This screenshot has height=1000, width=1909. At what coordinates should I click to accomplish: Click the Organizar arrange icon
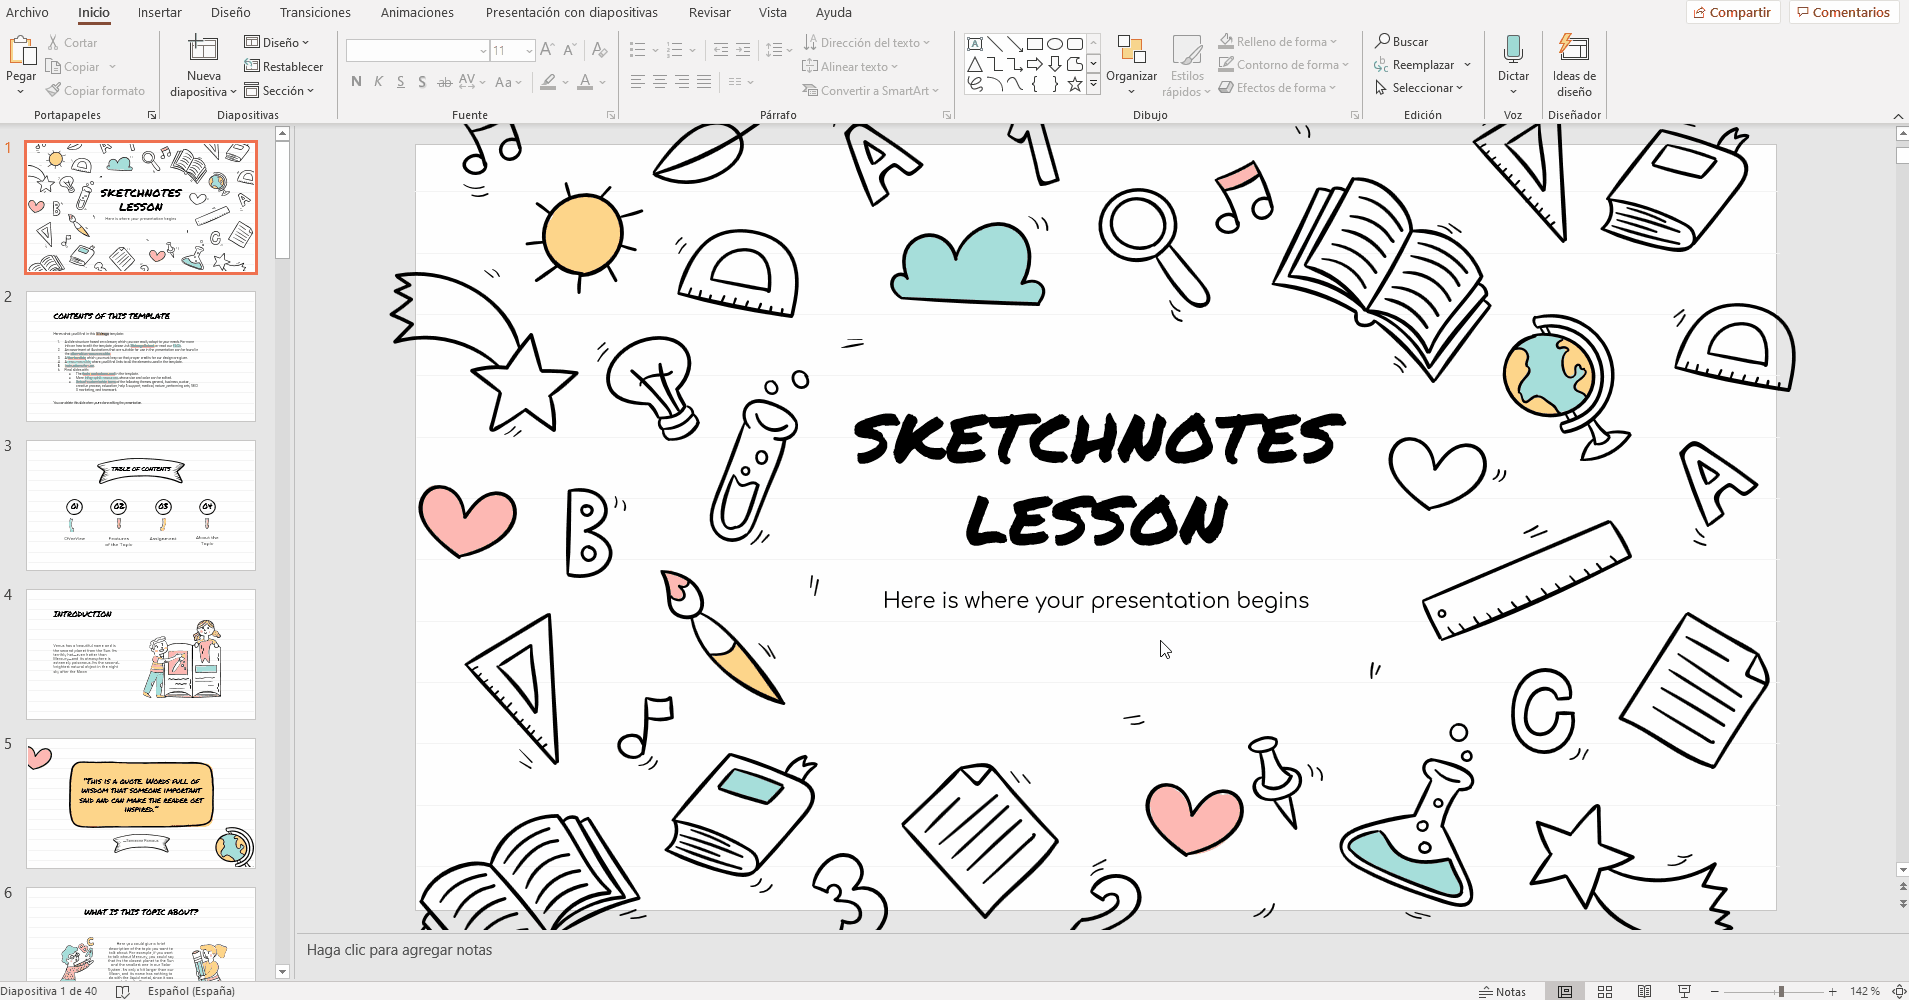tap(1131, 50)
